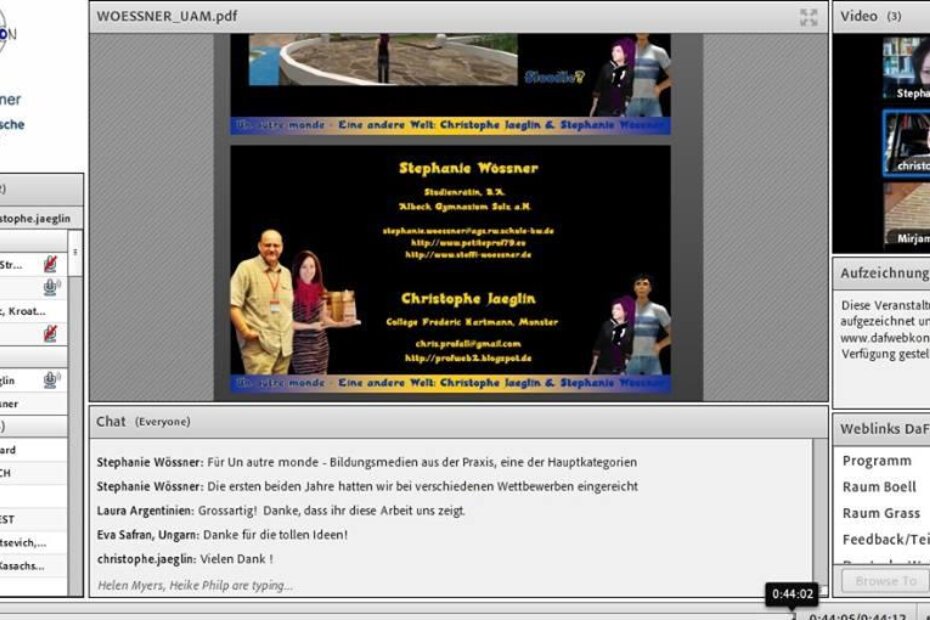Click the fullscreen icon in the WOESSNER_UAM.pdf panel
Viewport: 930px width, 620px height.
pos(808,17)
